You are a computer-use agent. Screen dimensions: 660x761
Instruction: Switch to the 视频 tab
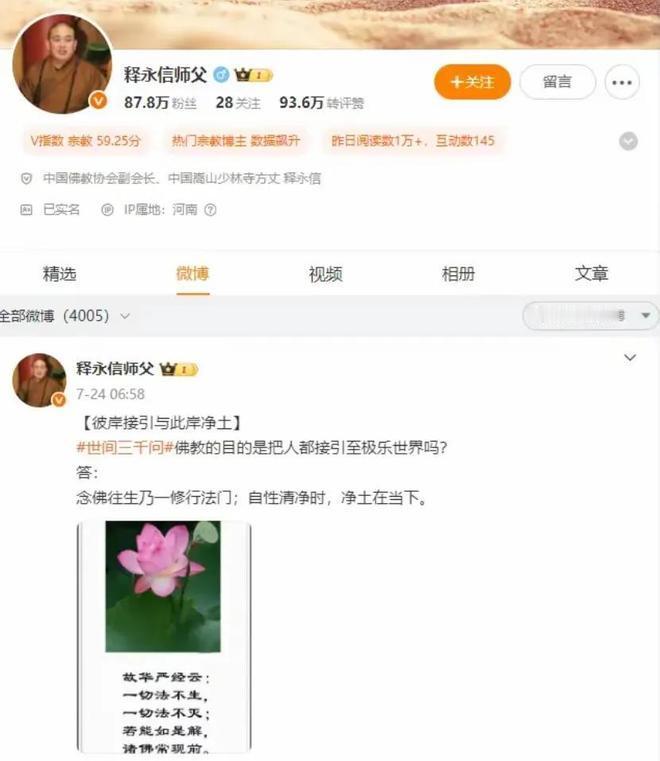(326, 274)
